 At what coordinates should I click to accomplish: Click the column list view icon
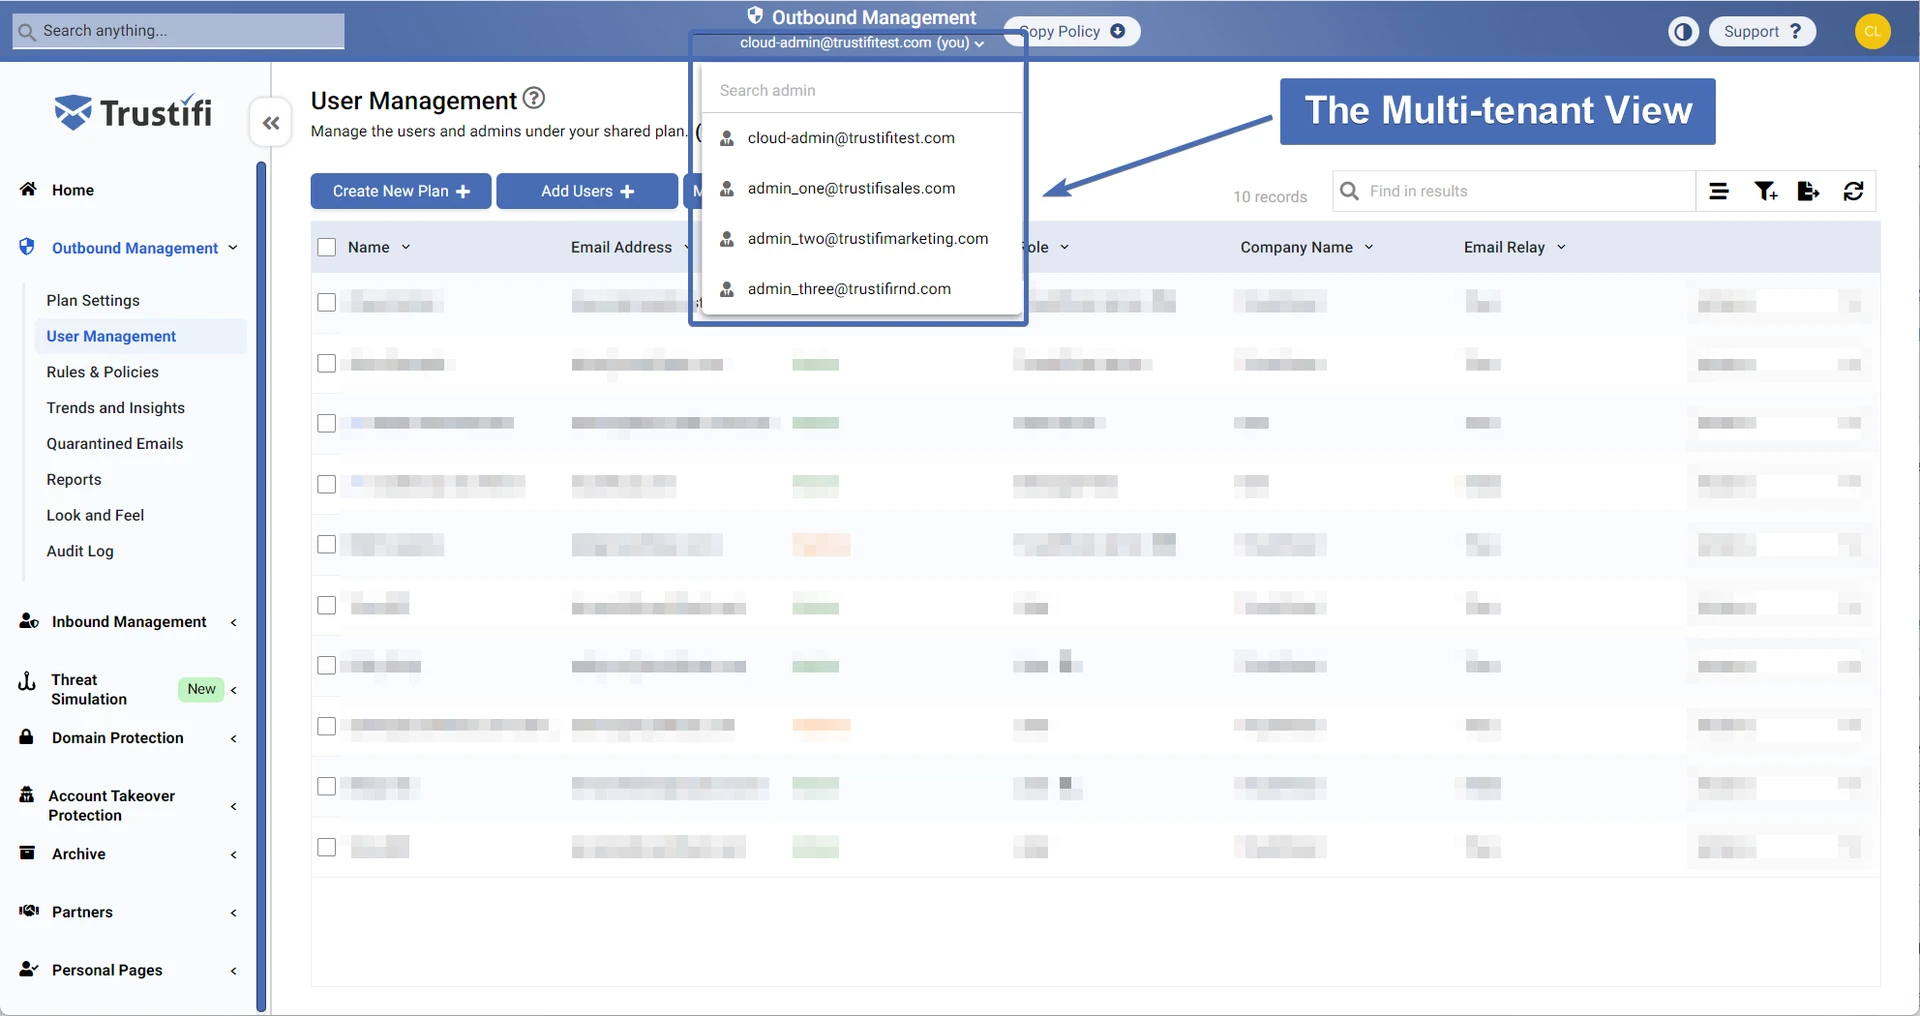[x=1719, y=191]
